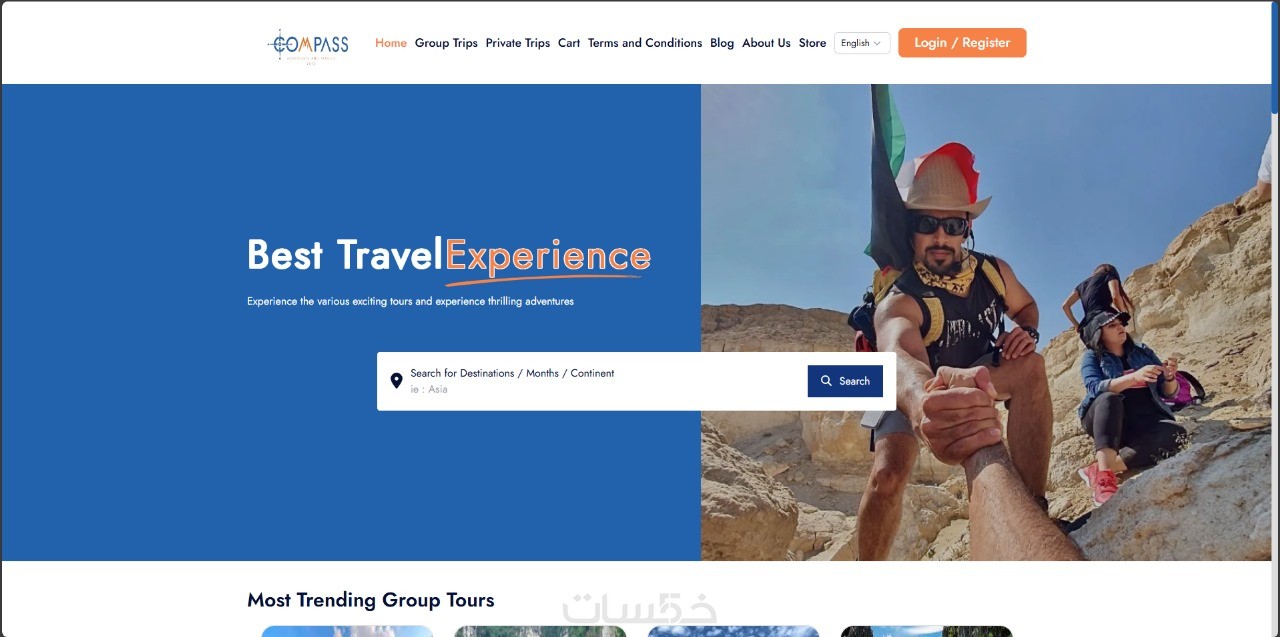1280x637 pixels.
Task: Click the Compass logo
Action: (309, 45)
